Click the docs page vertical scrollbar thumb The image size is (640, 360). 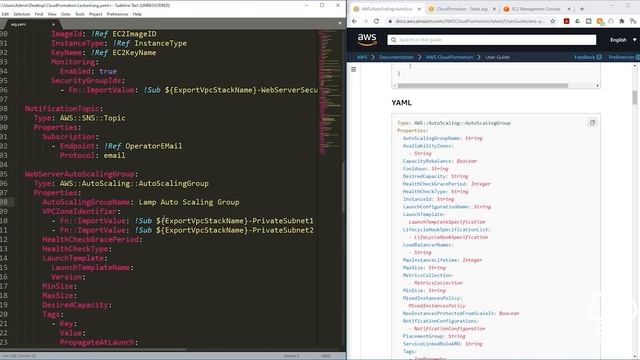pyautogui.click(x=635, y=98)
